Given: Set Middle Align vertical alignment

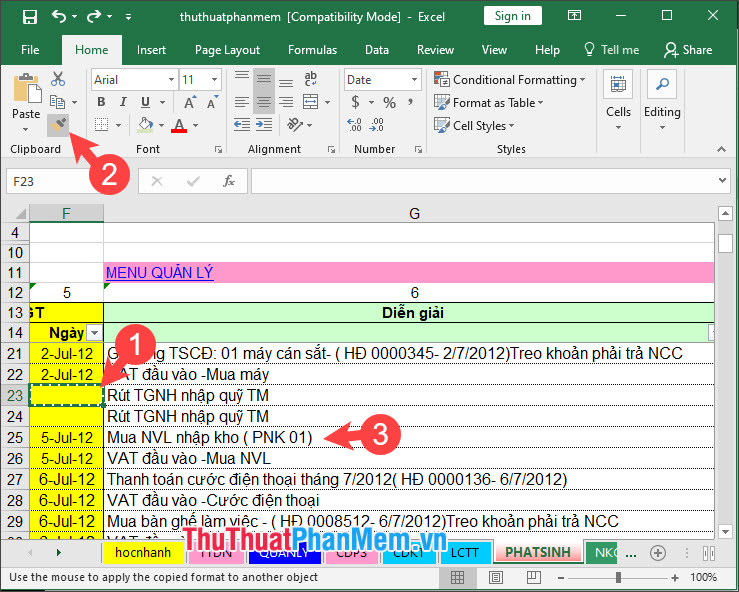Looking at the screenshot, I should coord(264,79).
